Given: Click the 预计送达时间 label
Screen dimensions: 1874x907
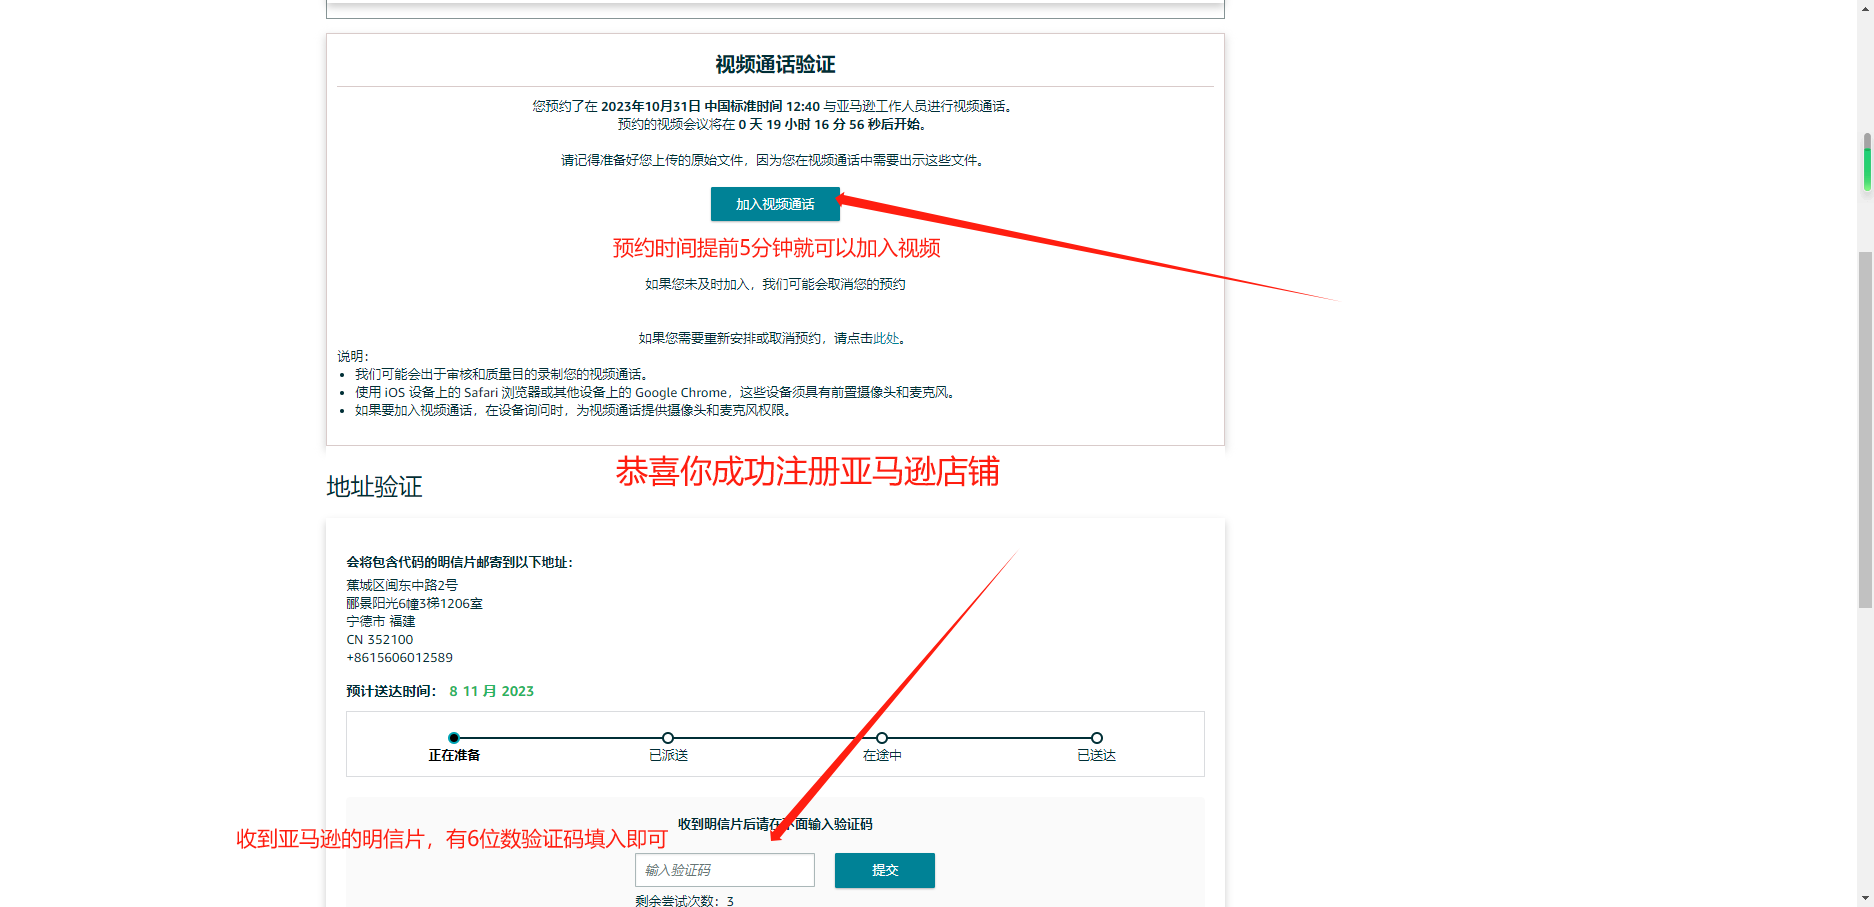Looking at the screenshot, I should point(392,691).
